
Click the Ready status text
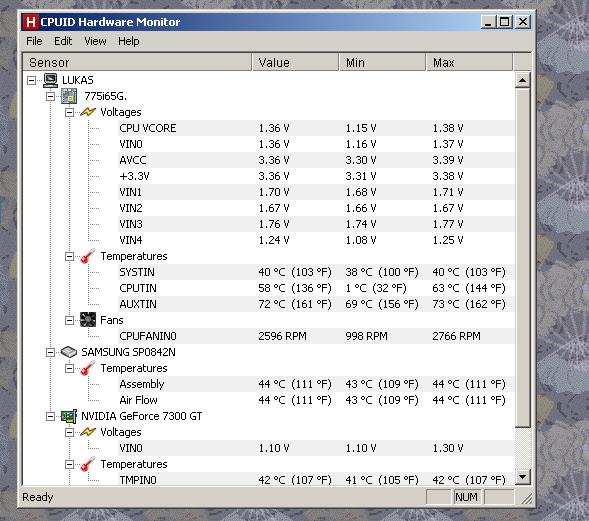click(x=38, y=497)
